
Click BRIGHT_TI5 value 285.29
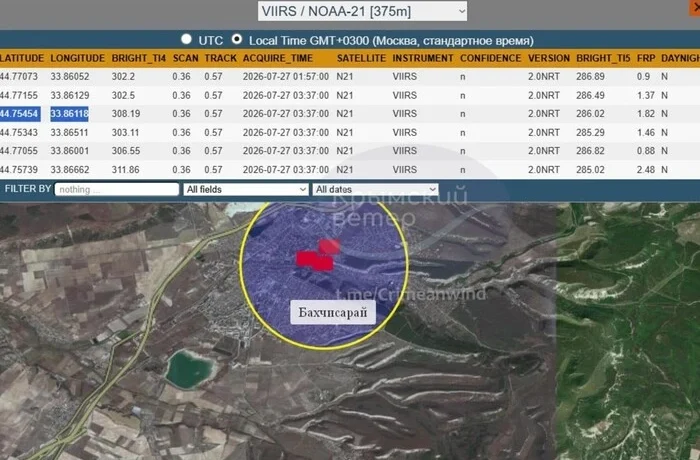tap(590, 133)
